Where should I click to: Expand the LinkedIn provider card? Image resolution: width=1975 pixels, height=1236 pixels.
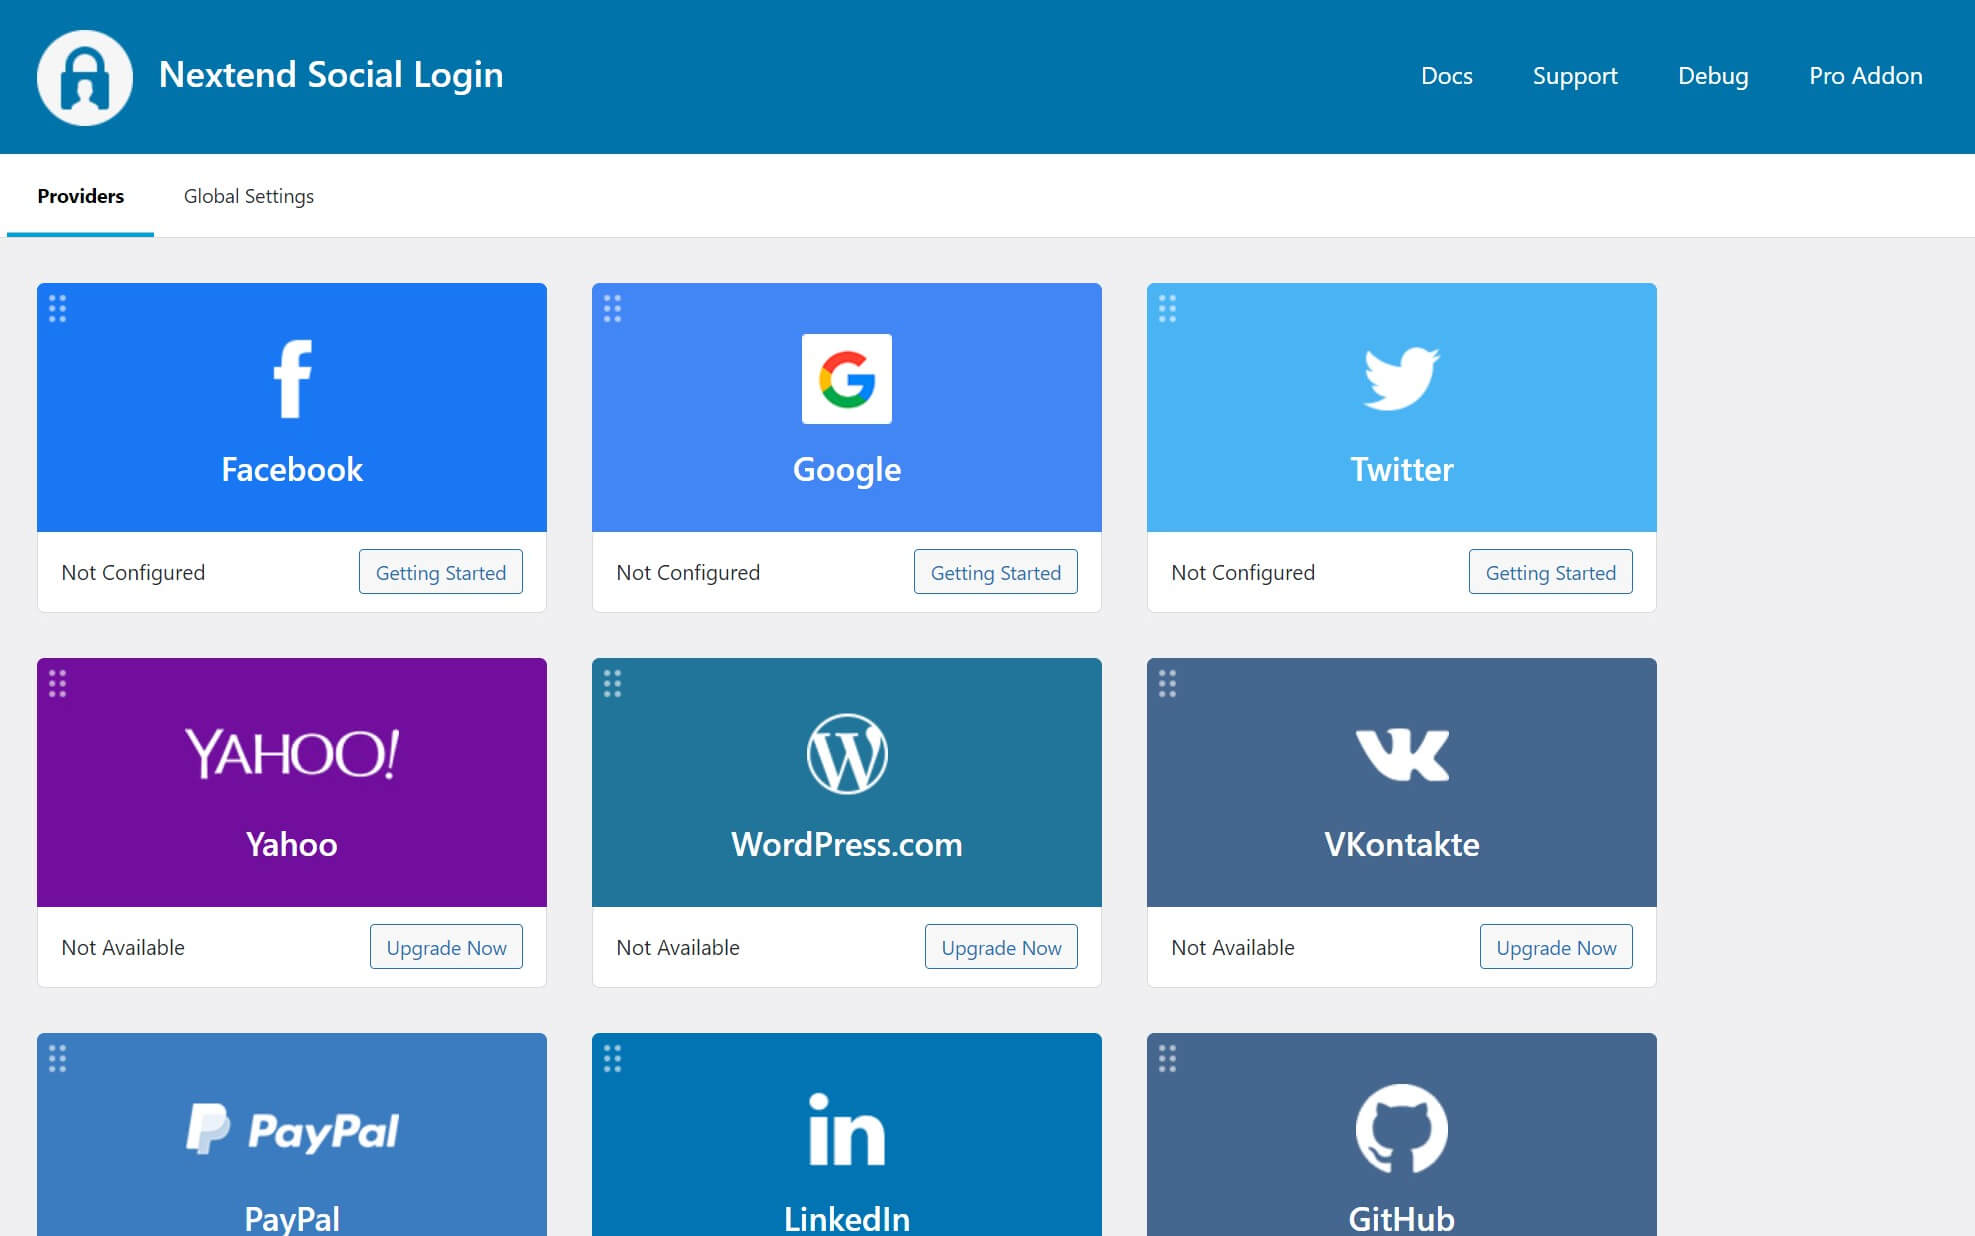(x=846, y=1133)
